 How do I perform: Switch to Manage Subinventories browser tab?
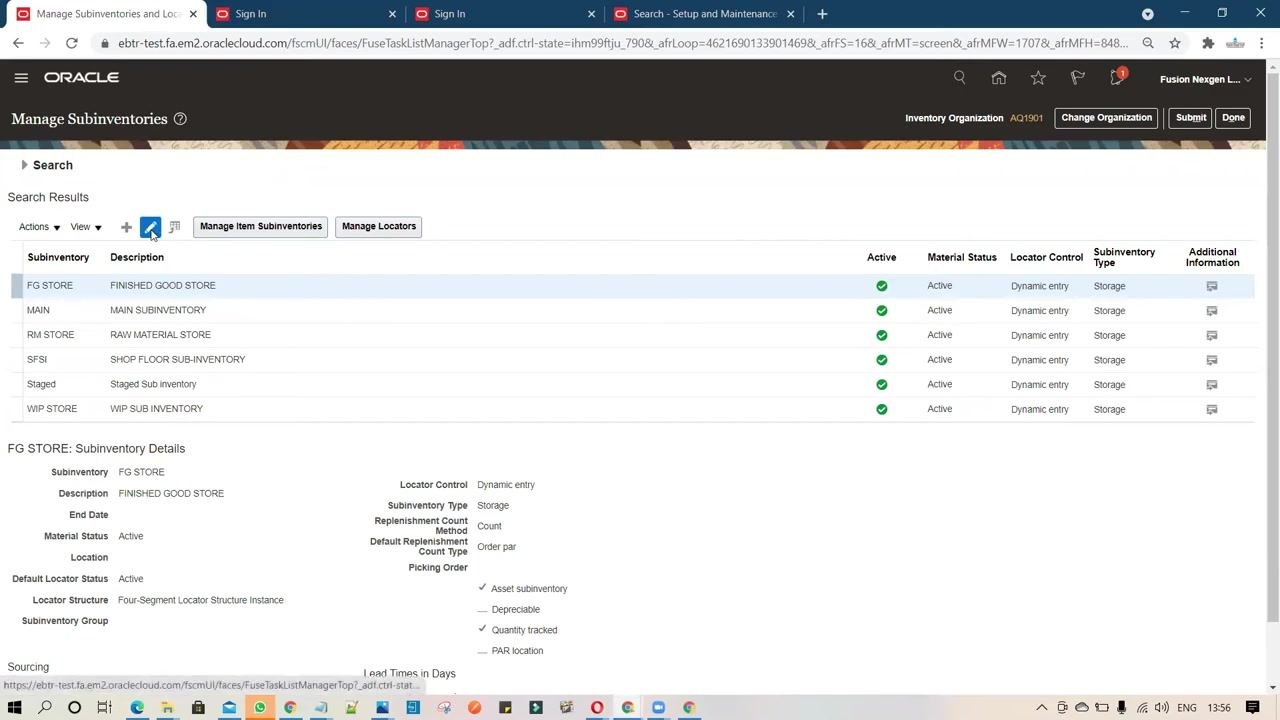[108, 14]
